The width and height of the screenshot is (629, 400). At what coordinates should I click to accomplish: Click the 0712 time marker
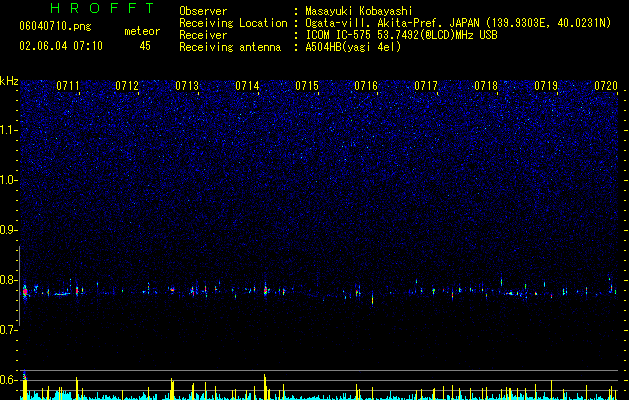(x=127, y=86)
